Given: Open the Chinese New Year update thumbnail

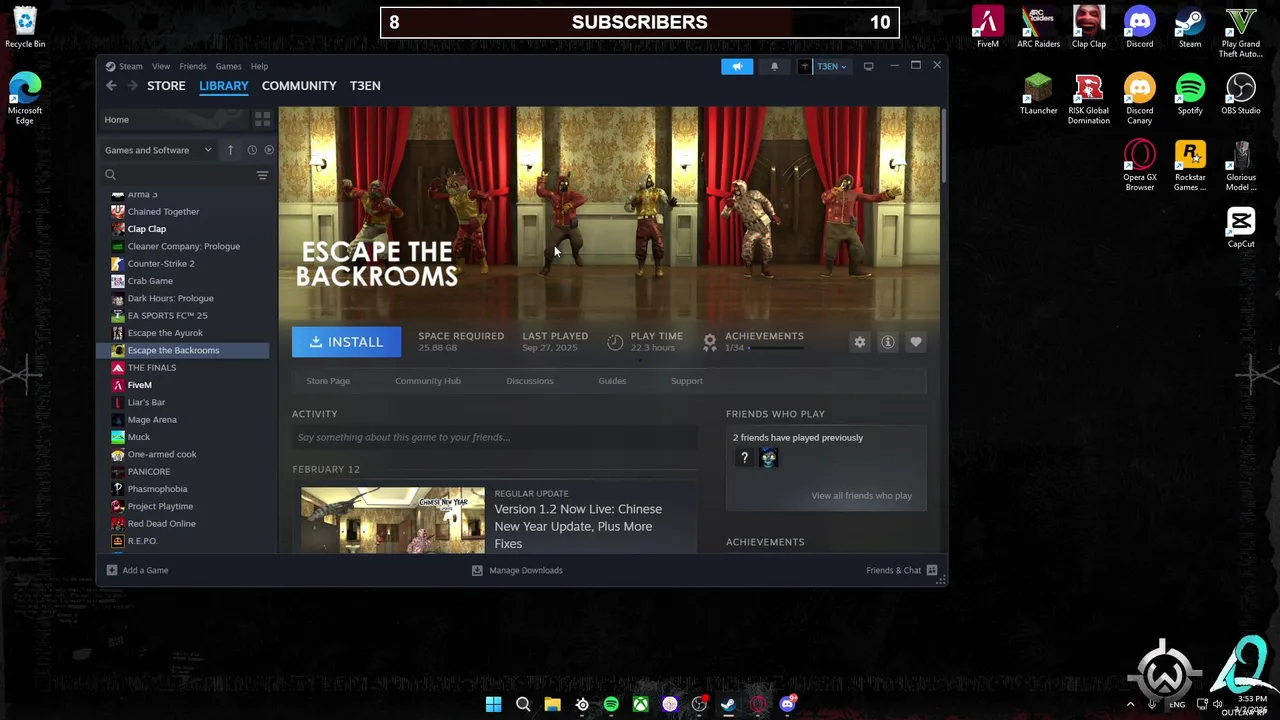Looking at the screenshot, I should (x=393, y=520).
